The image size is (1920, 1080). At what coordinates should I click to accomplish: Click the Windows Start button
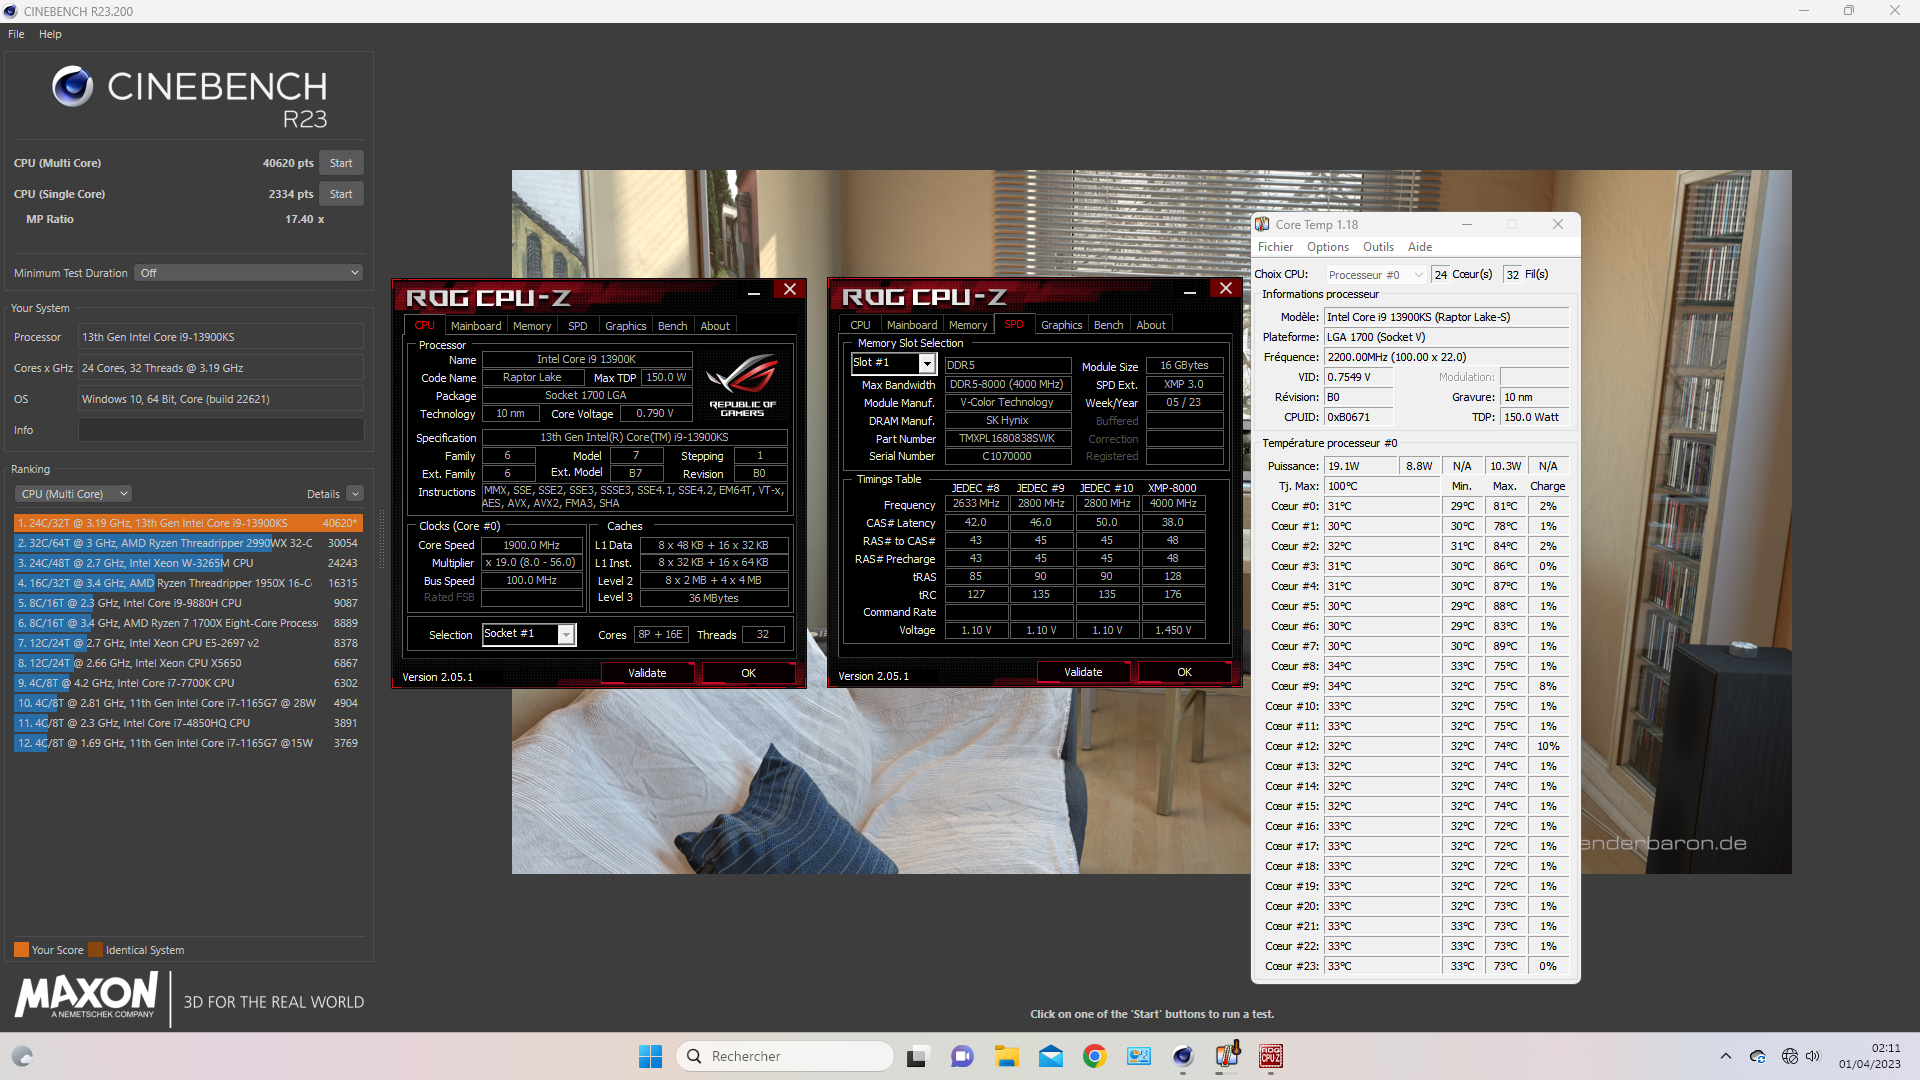tap(650, 1056)
